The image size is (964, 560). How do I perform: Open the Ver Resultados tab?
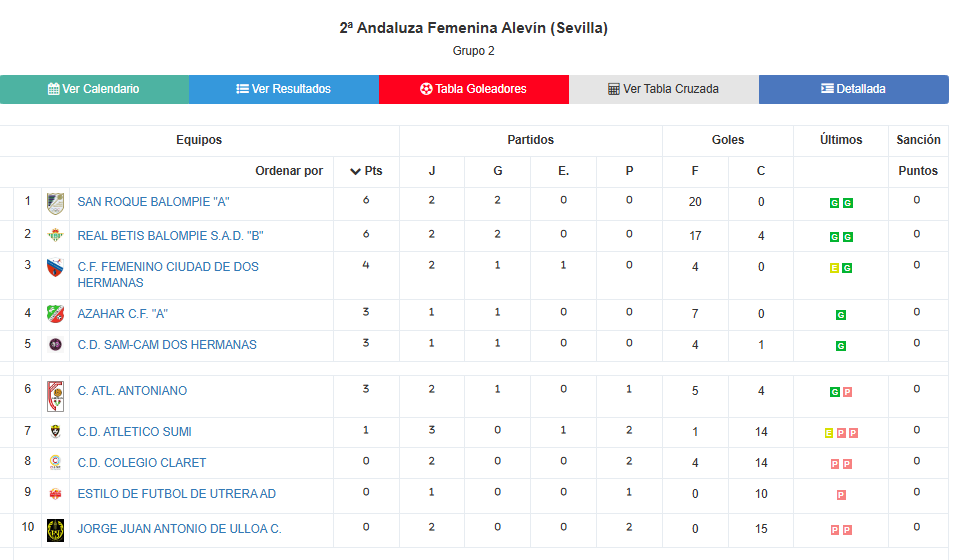[284, 89]
